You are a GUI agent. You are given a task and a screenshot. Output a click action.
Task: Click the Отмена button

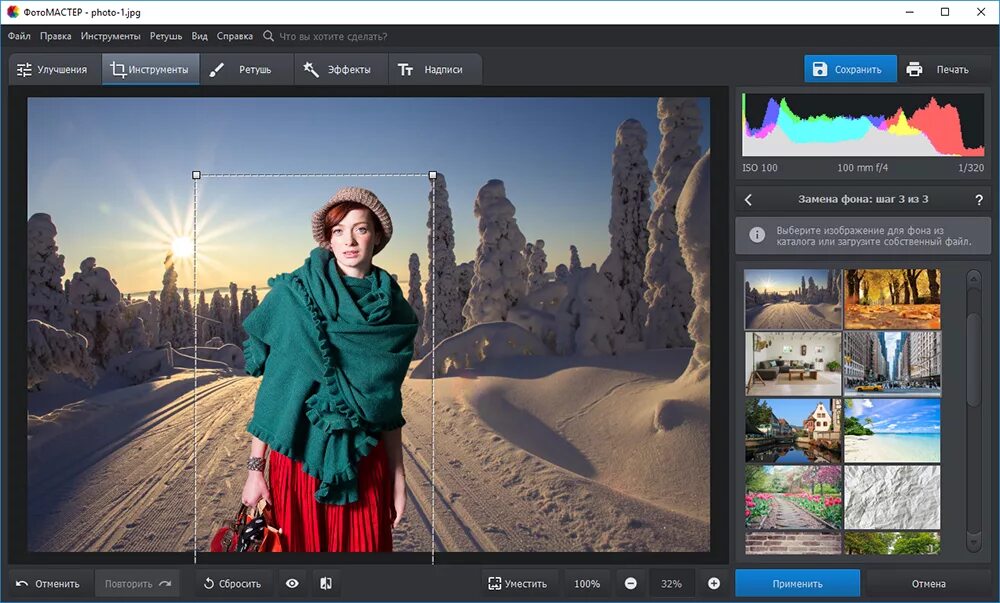point(928,583)
